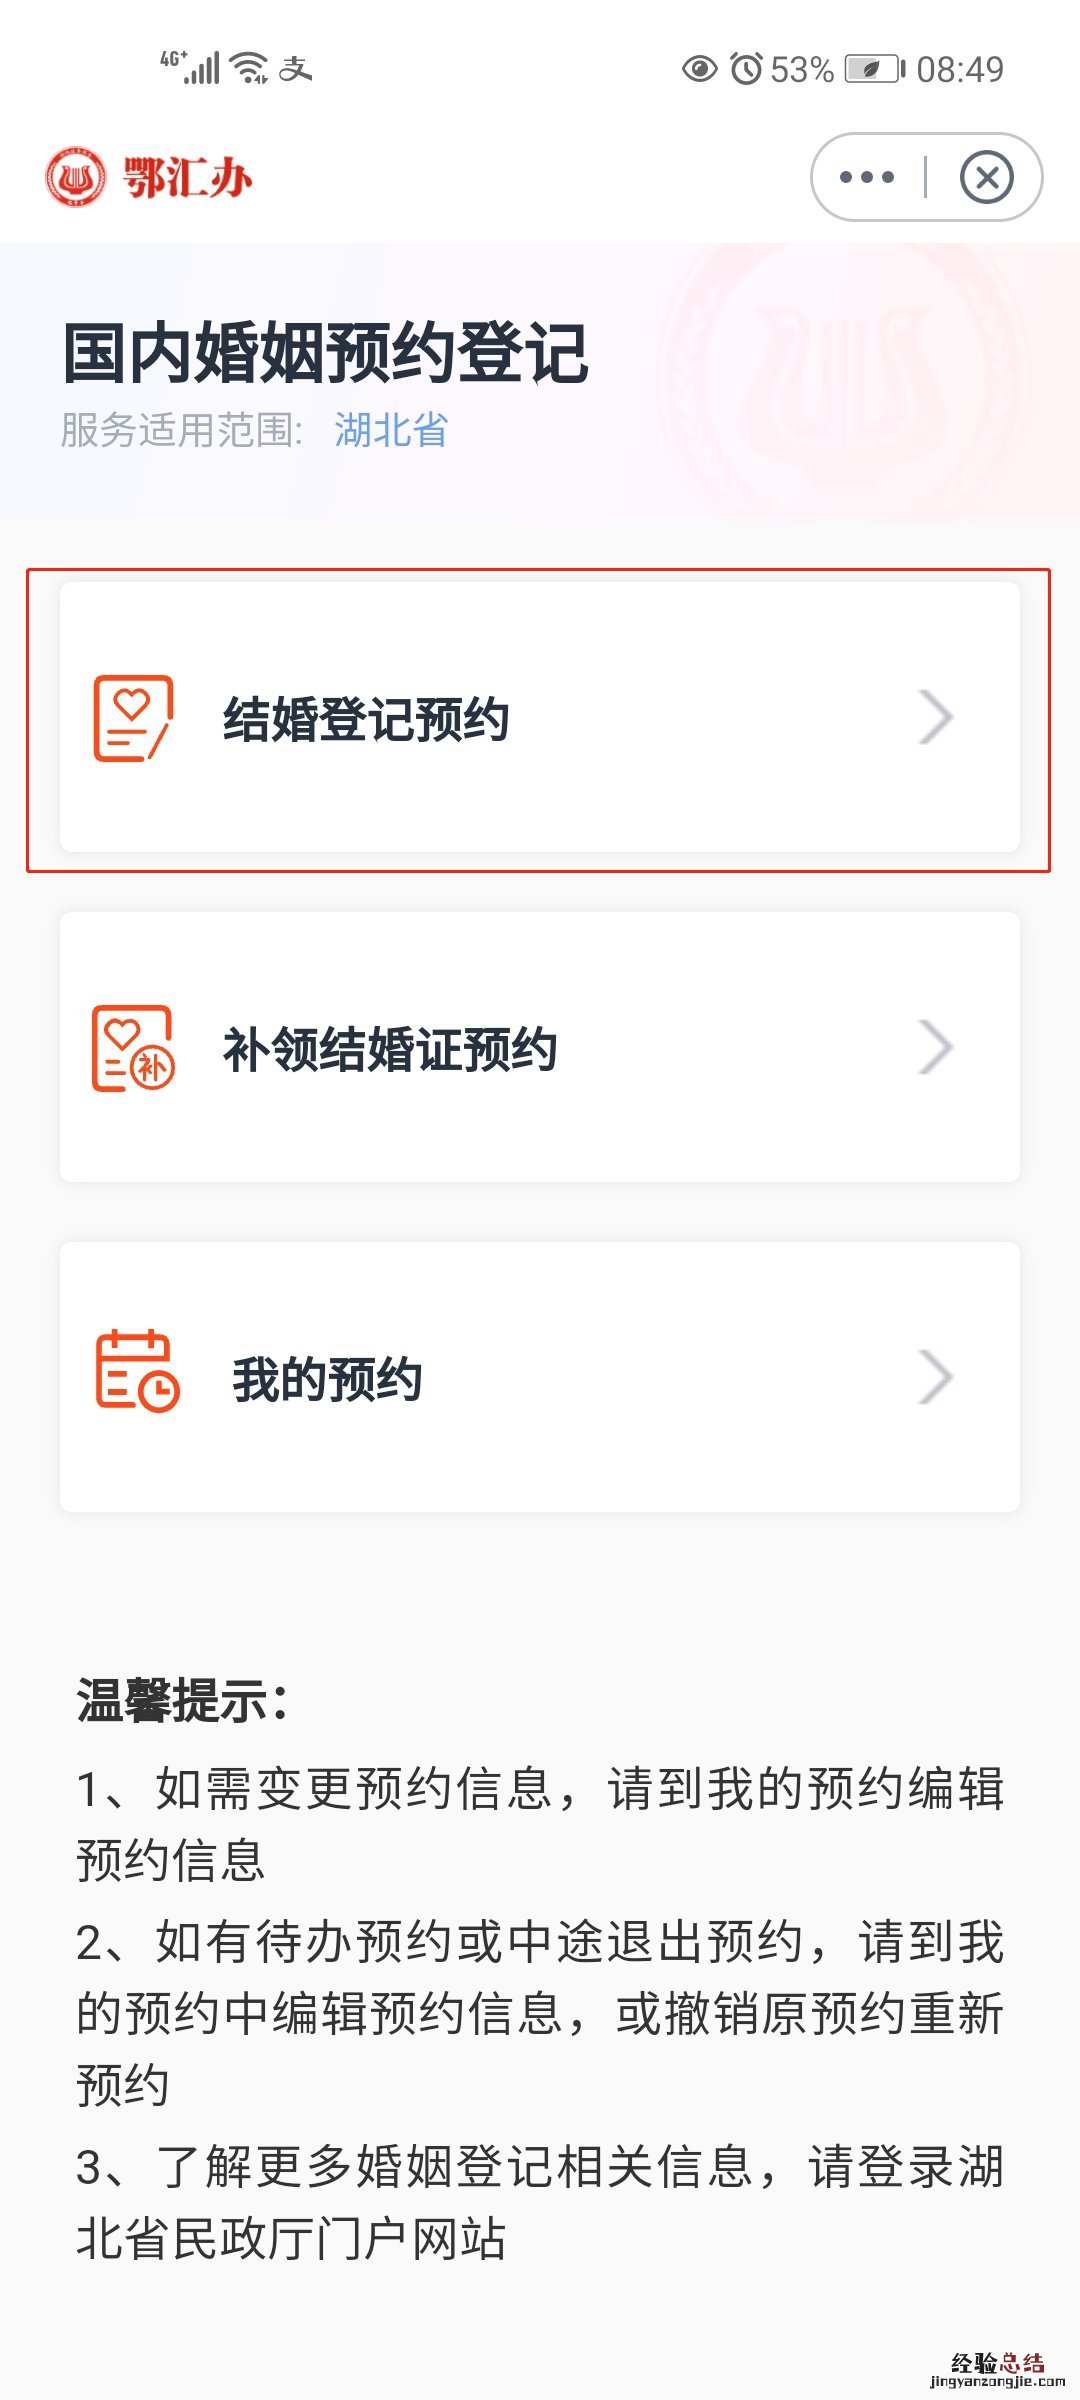Tap the 国内婚姻预约登记 page heading
Viewport: 1080px width, 2400px height.
326,353
